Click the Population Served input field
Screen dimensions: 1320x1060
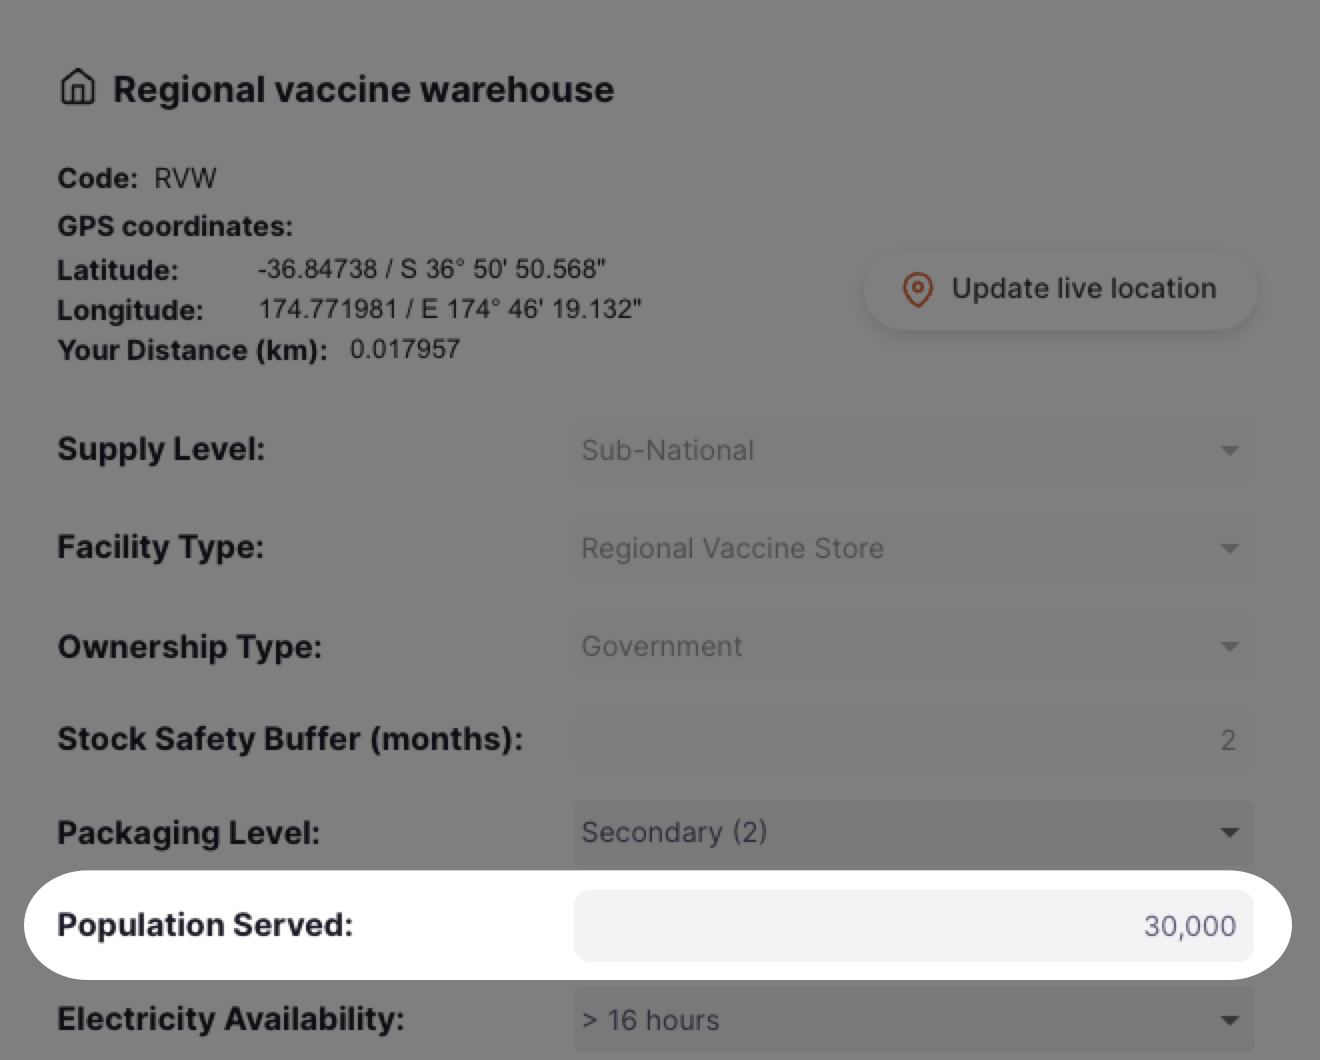[913, 926]
